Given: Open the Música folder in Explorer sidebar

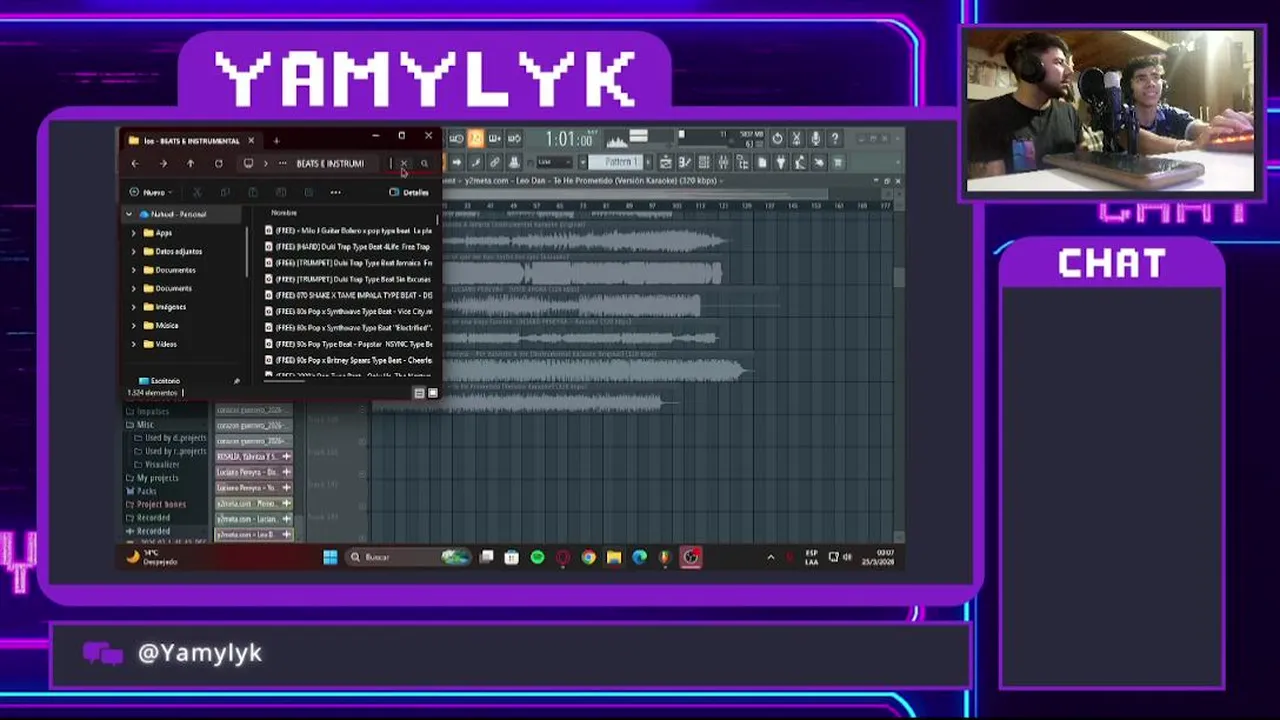Looking at the screenshot, I should point(166,325).
